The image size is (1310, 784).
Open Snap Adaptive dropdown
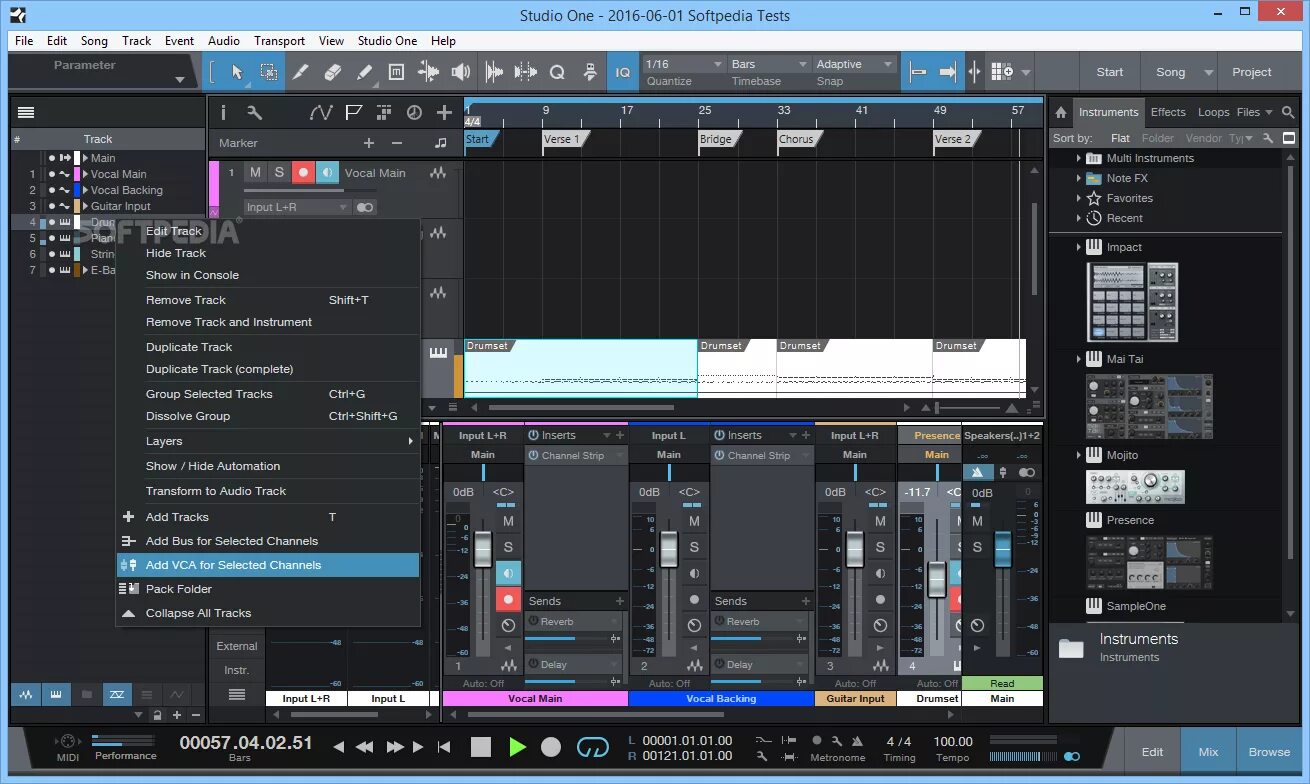[x=855, y=64]
